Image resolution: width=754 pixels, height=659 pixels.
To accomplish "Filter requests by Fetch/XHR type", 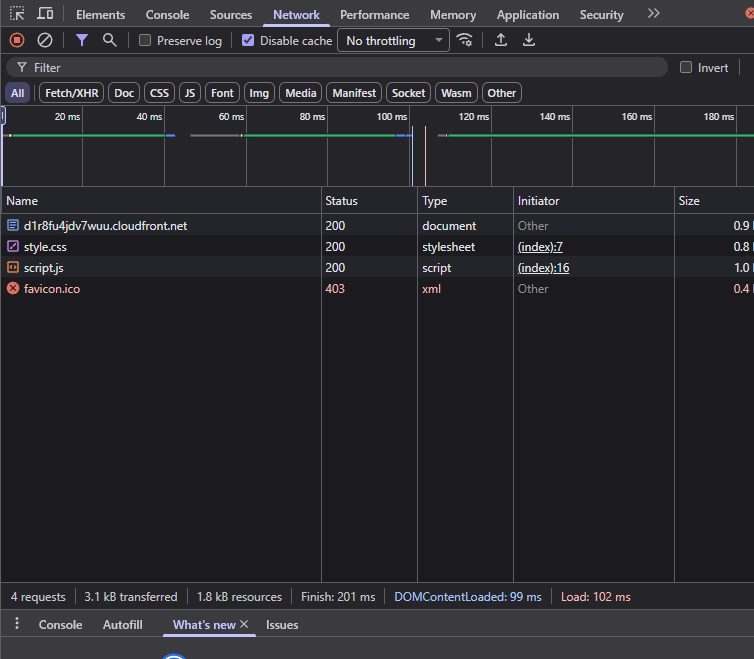I will click(71, 93).
